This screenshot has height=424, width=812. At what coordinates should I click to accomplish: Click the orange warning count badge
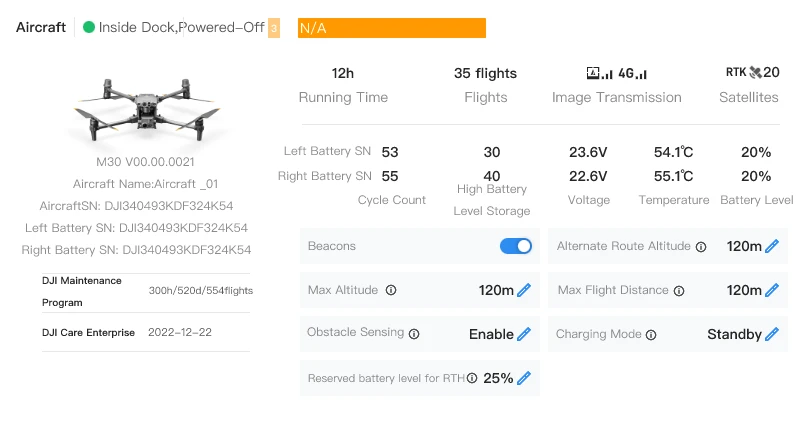[274, 28]
